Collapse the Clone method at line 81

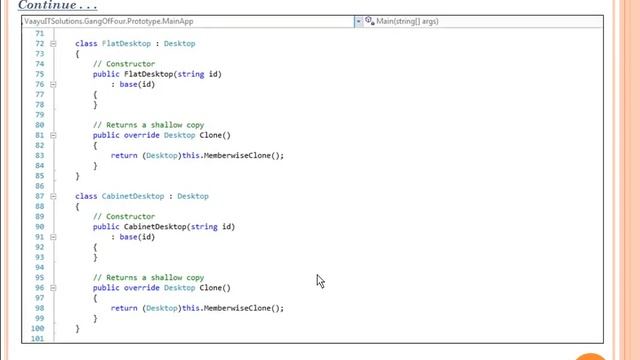(x=53, y=136)
